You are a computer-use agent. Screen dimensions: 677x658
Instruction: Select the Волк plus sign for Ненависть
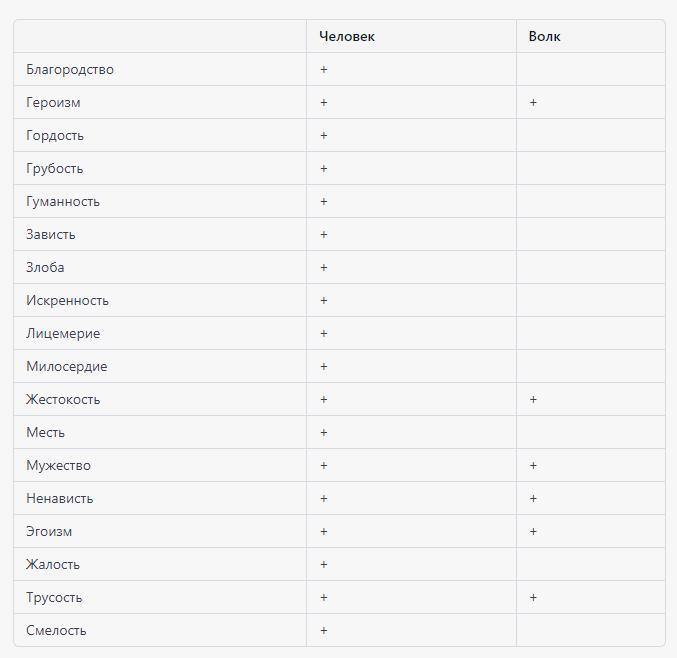tap(534, 499)
